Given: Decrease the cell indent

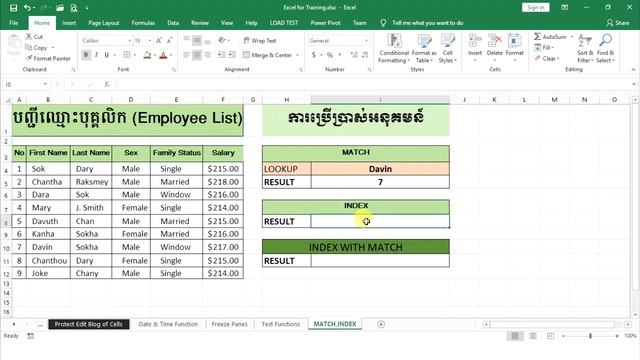Looking at the screenshot, I should (x=221, y=55).
